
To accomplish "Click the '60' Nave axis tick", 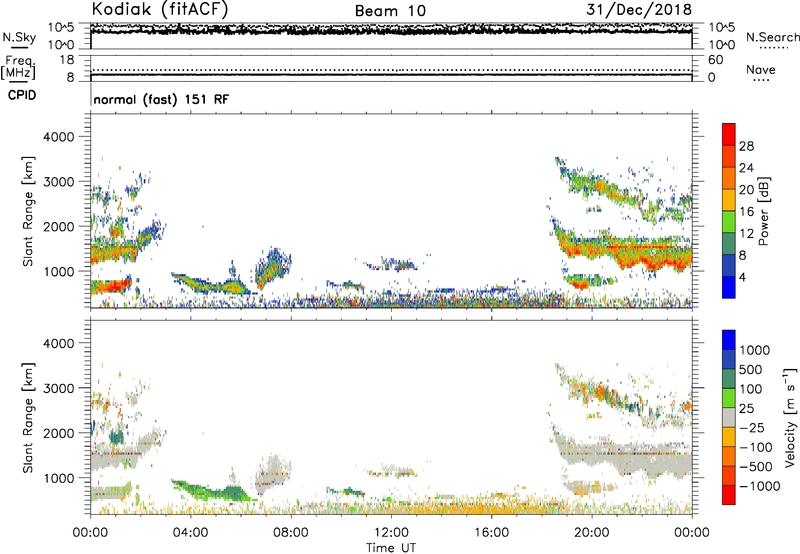I will 715,60.
